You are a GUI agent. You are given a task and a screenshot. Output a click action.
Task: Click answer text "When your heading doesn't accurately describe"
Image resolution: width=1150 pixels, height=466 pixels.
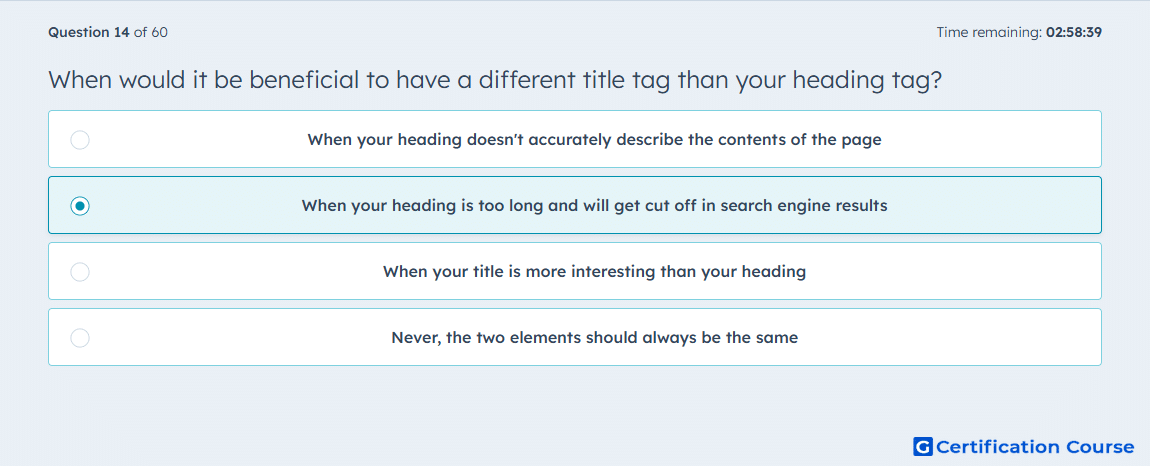[594, 139]
